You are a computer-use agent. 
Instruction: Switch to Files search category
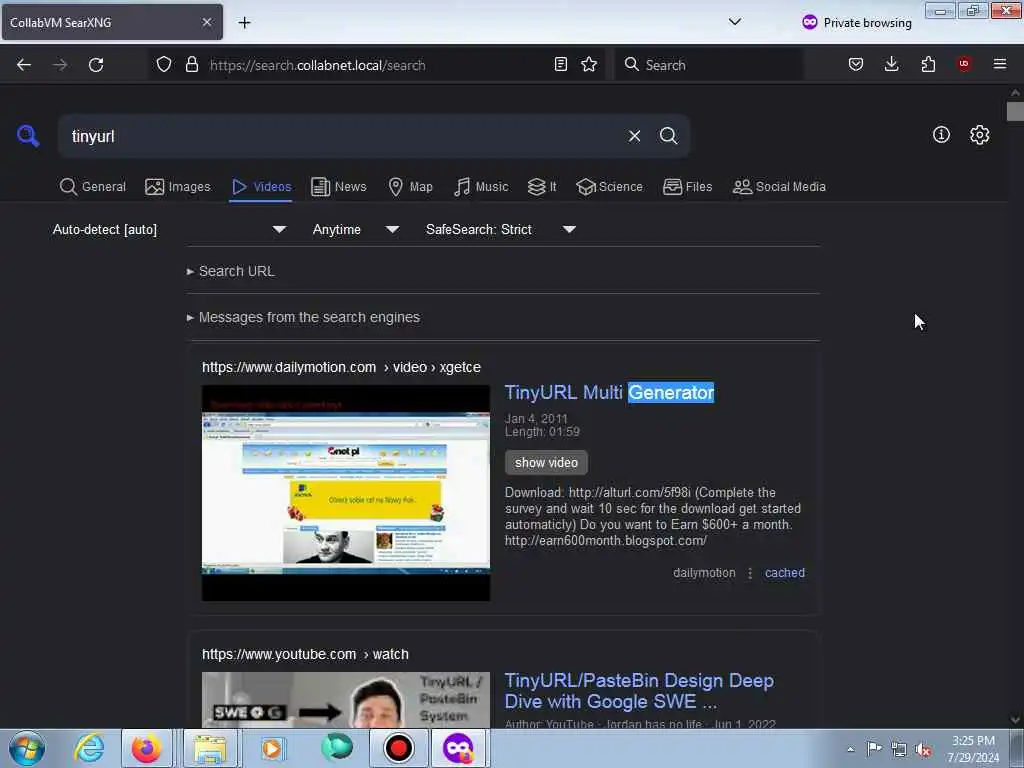coord(688,187)
